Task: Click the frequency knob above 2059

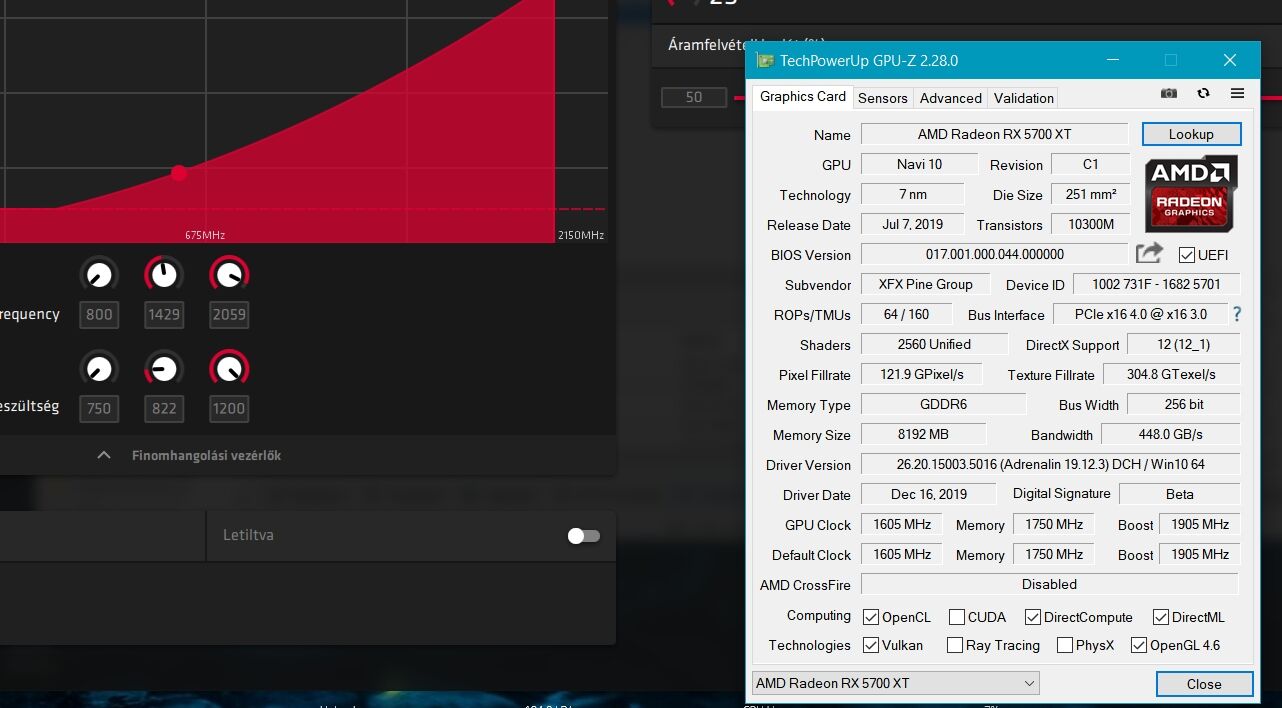Action: coord(229,274)
